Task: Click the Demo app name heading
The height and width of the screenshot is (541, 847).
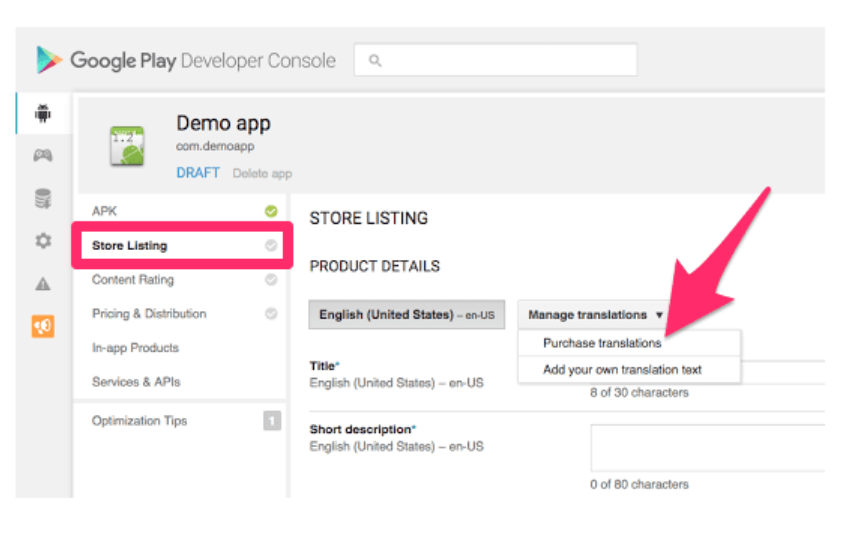Action: 223,124
